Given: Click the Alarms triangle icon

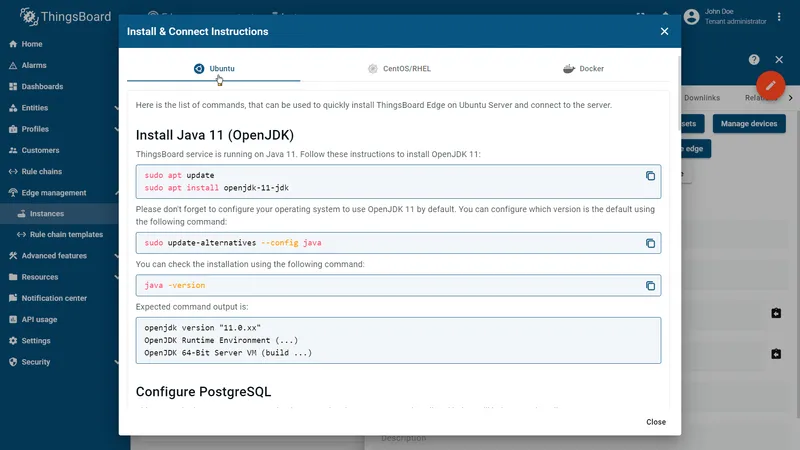Looking at the screenshot, I should pyautogui.click(x=13, y=65).
